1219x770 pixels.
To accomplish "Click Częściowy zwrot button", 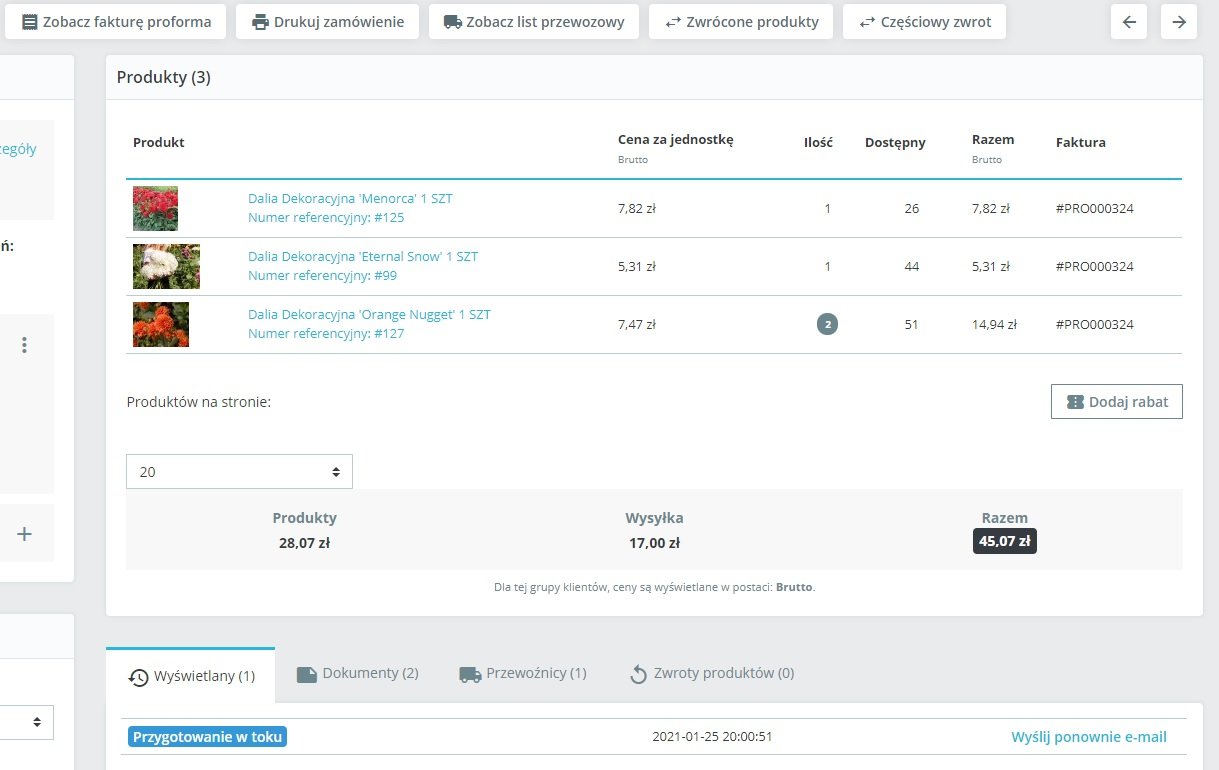I will 924,21.
